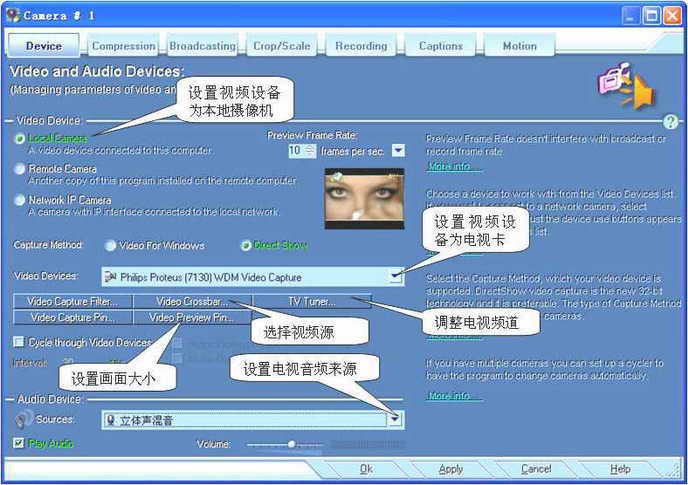Toggle the Play Audio checkbox
This screenshot has height=485, width=688.
[19, 443]
